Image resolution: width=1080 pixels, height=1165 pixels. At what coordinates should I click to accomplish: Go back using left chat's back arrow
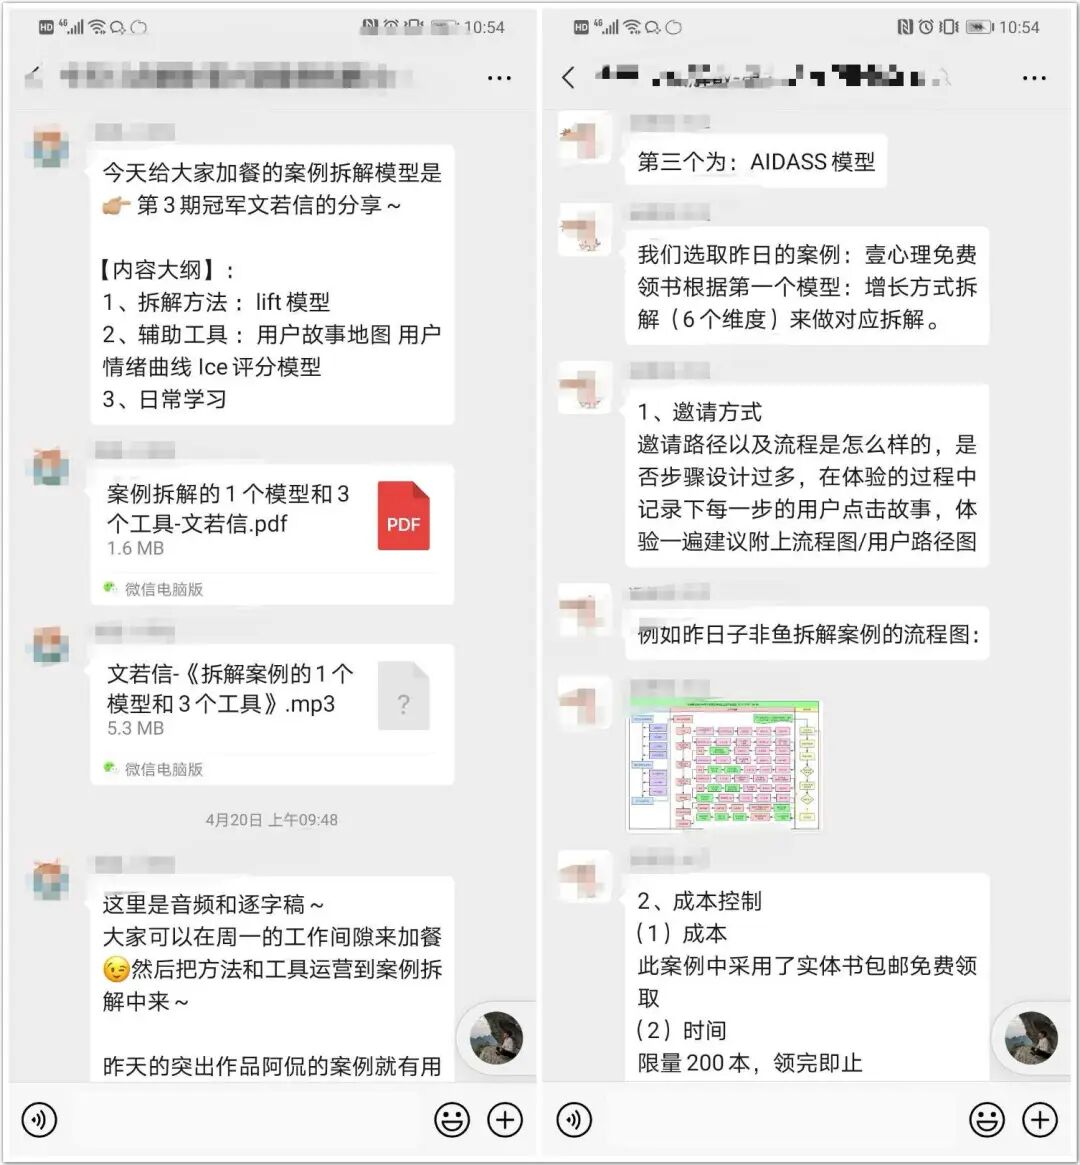pos(33,77)
